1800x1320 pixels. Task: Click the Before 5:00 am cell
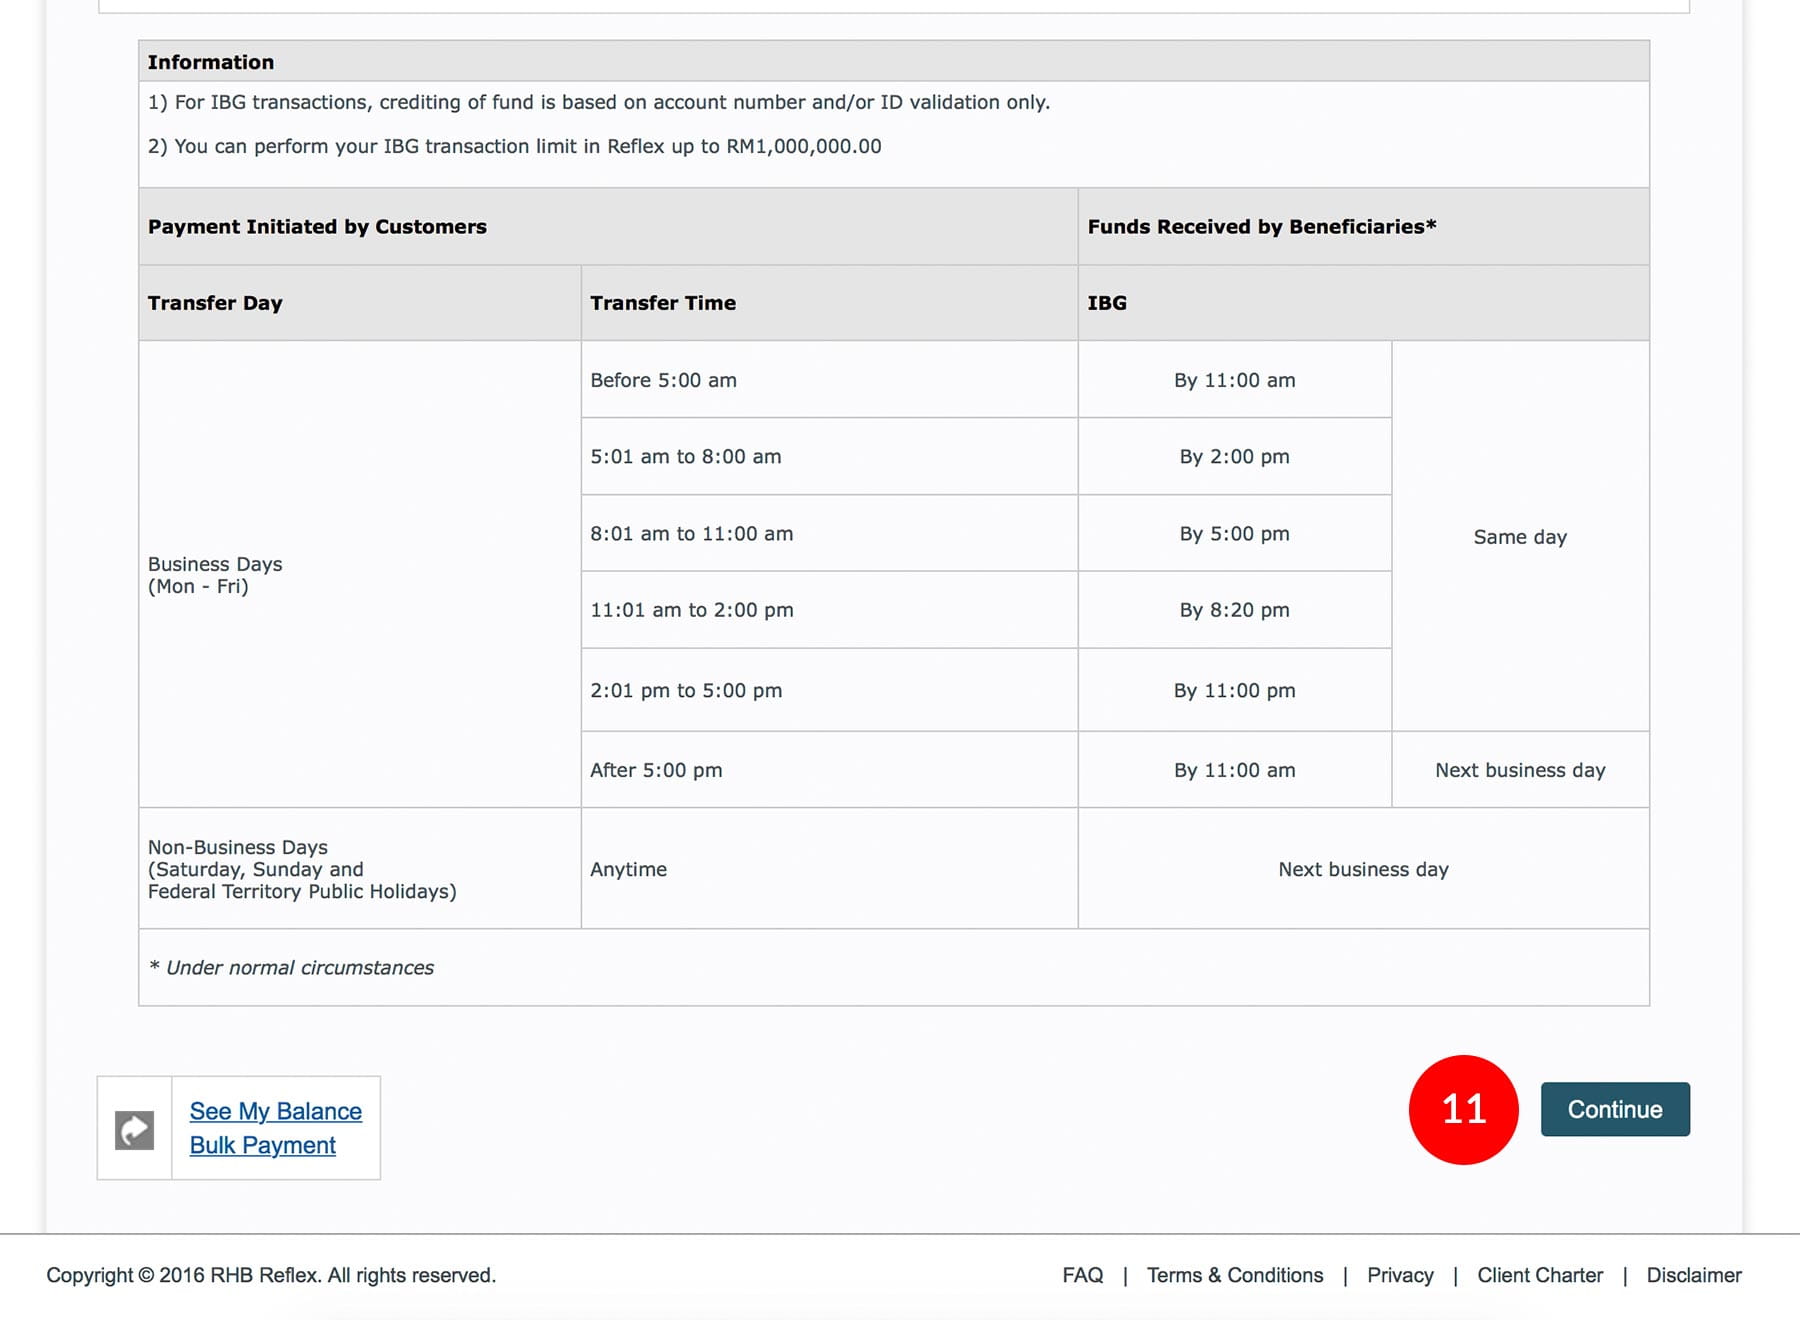coord(663,380)
